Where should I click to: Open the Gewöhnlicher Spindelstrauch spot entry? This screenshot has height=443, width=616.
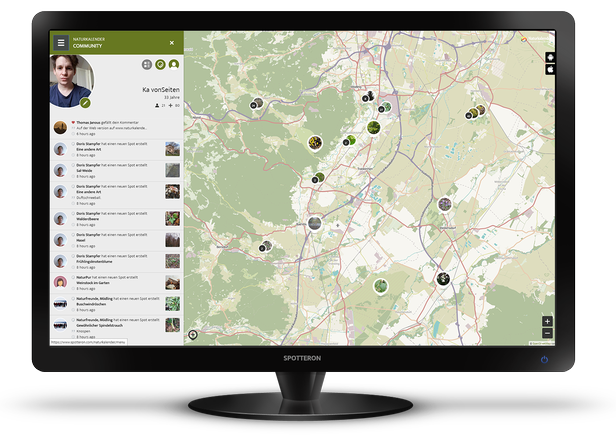tap(117, 328)
